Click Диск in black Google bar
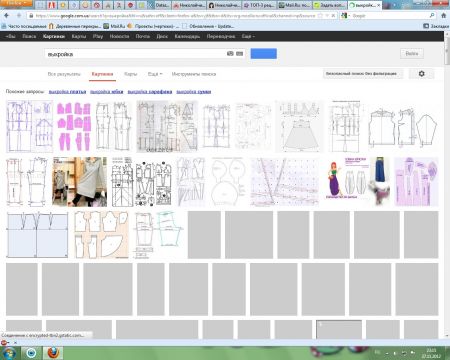 [162, 36]
